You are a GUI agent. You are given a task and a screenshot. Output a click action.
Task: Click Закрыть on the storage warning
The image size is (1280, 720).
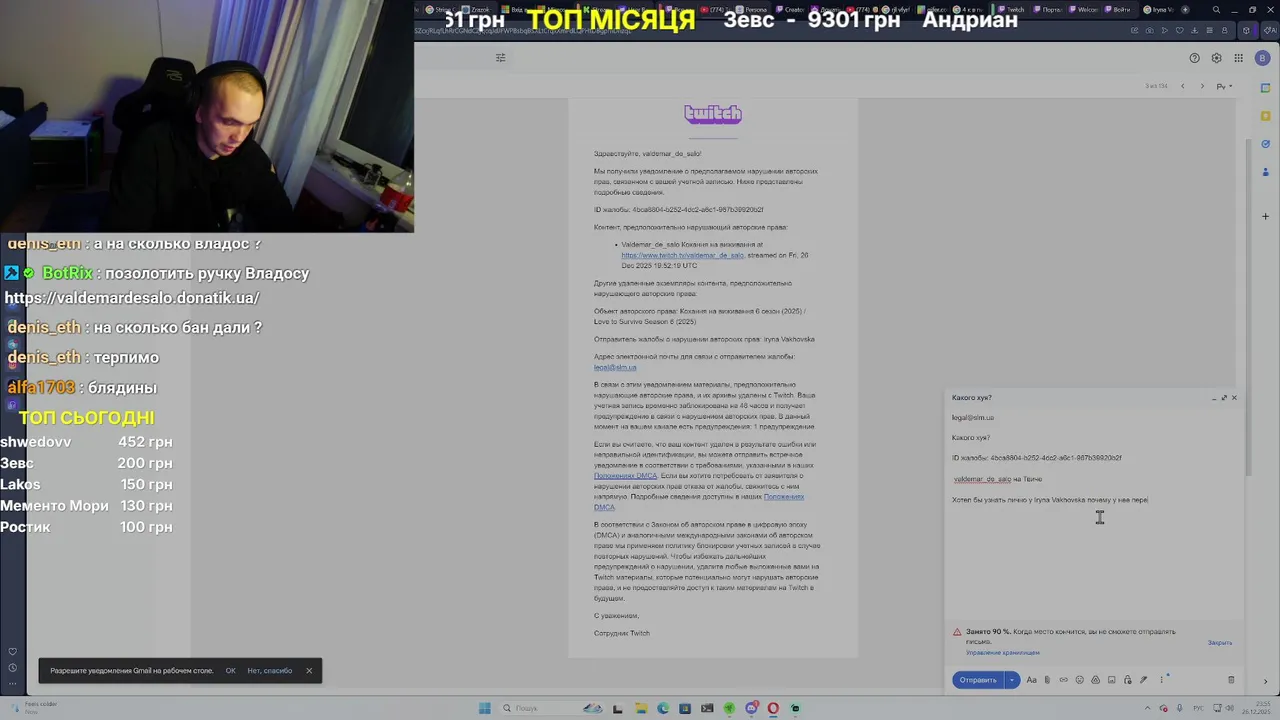click(x=1219, y=643)
